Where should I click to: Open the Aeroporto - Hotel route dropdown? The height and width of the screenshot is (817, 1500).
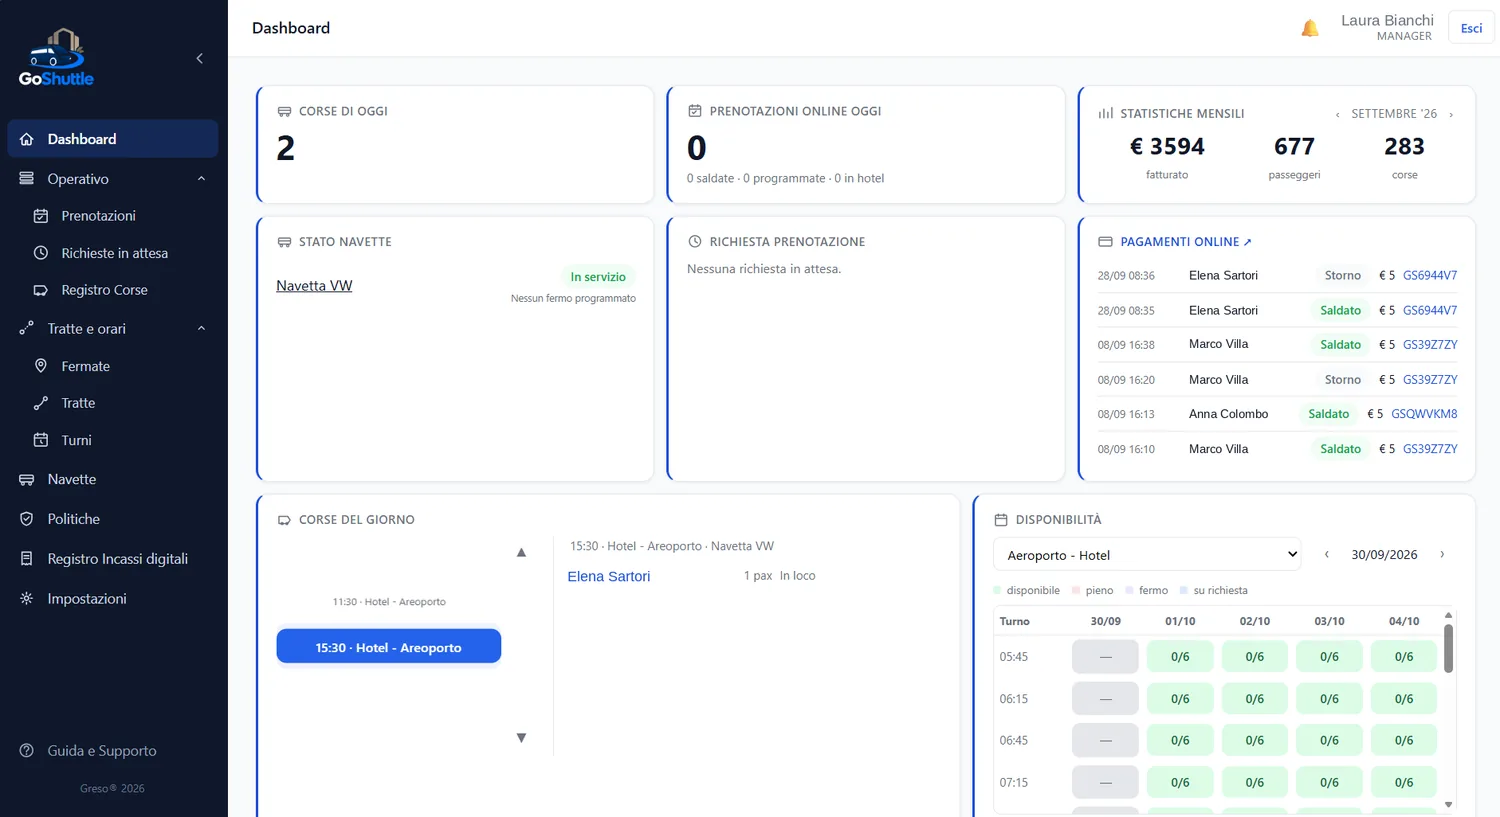(x=1147, y=555)
